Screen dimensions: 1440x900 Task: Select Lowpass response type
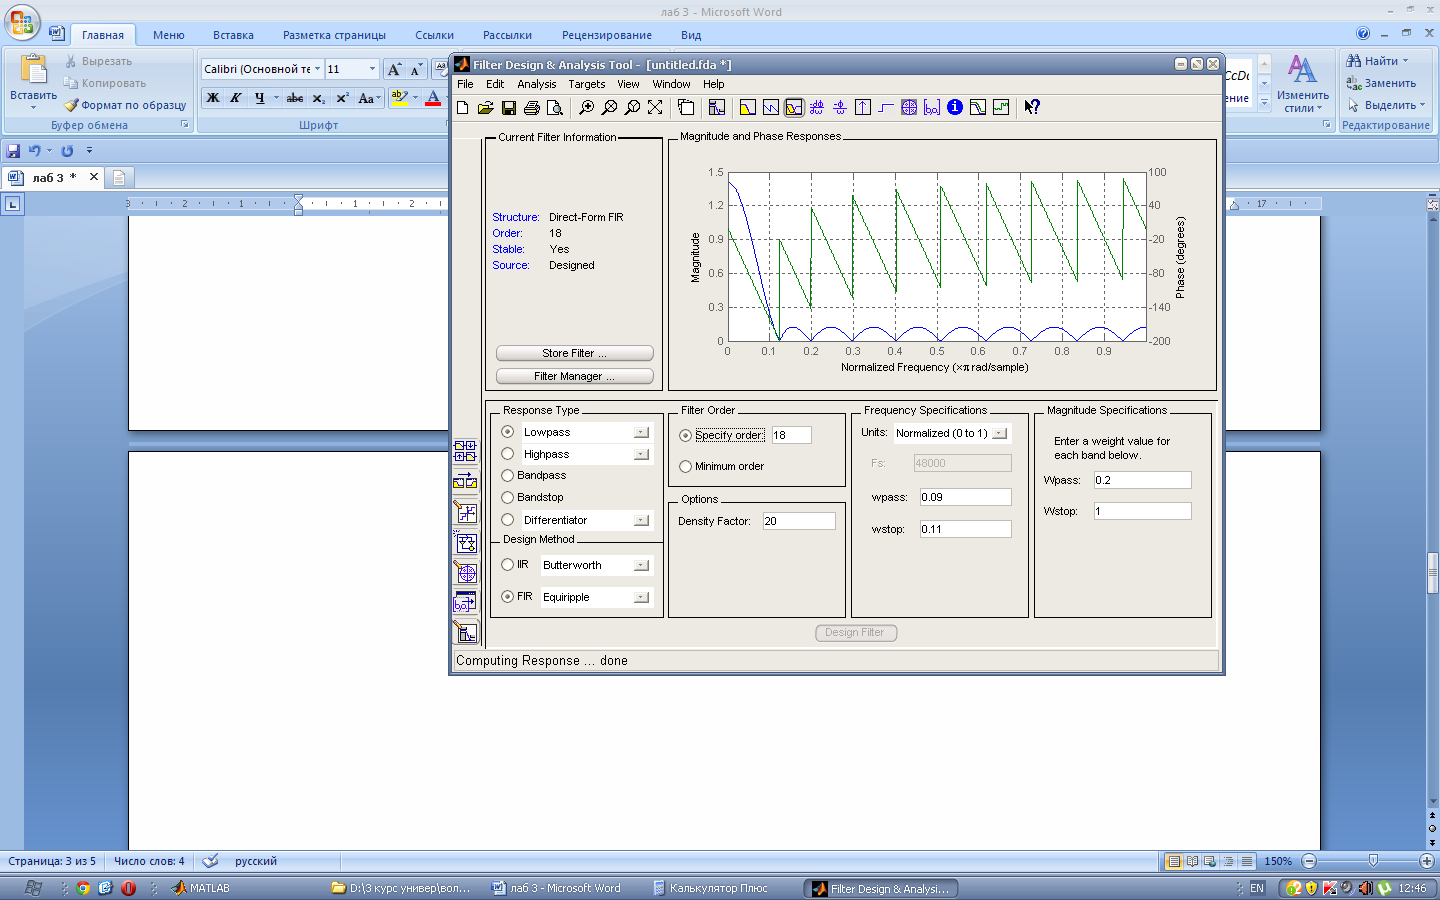click(508, 432)
